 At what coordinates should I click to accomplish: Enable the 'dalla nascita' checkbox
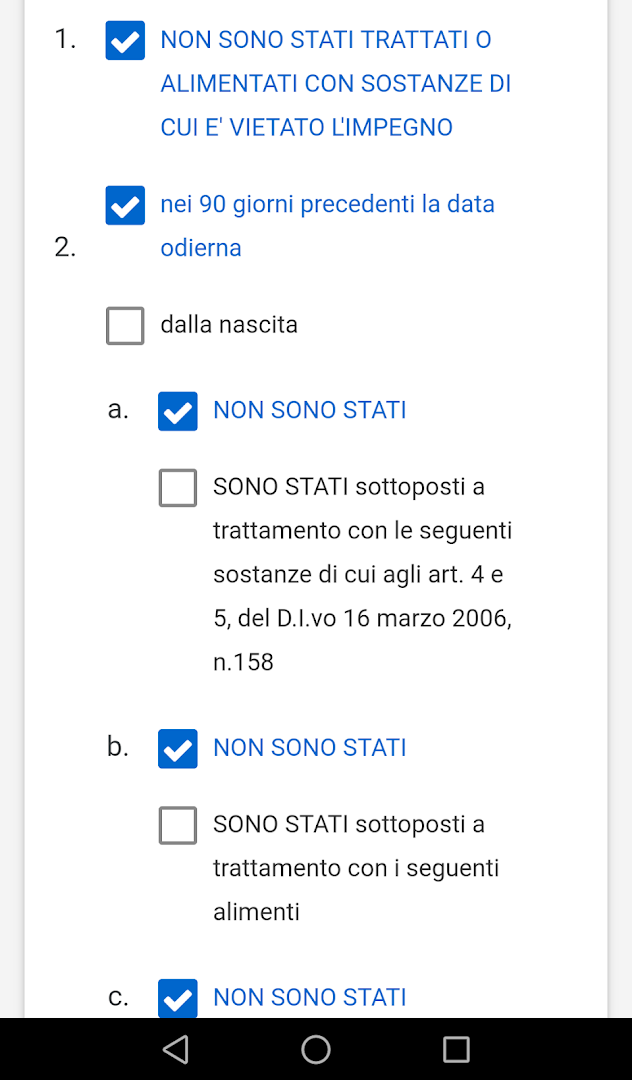coord(124,325)
